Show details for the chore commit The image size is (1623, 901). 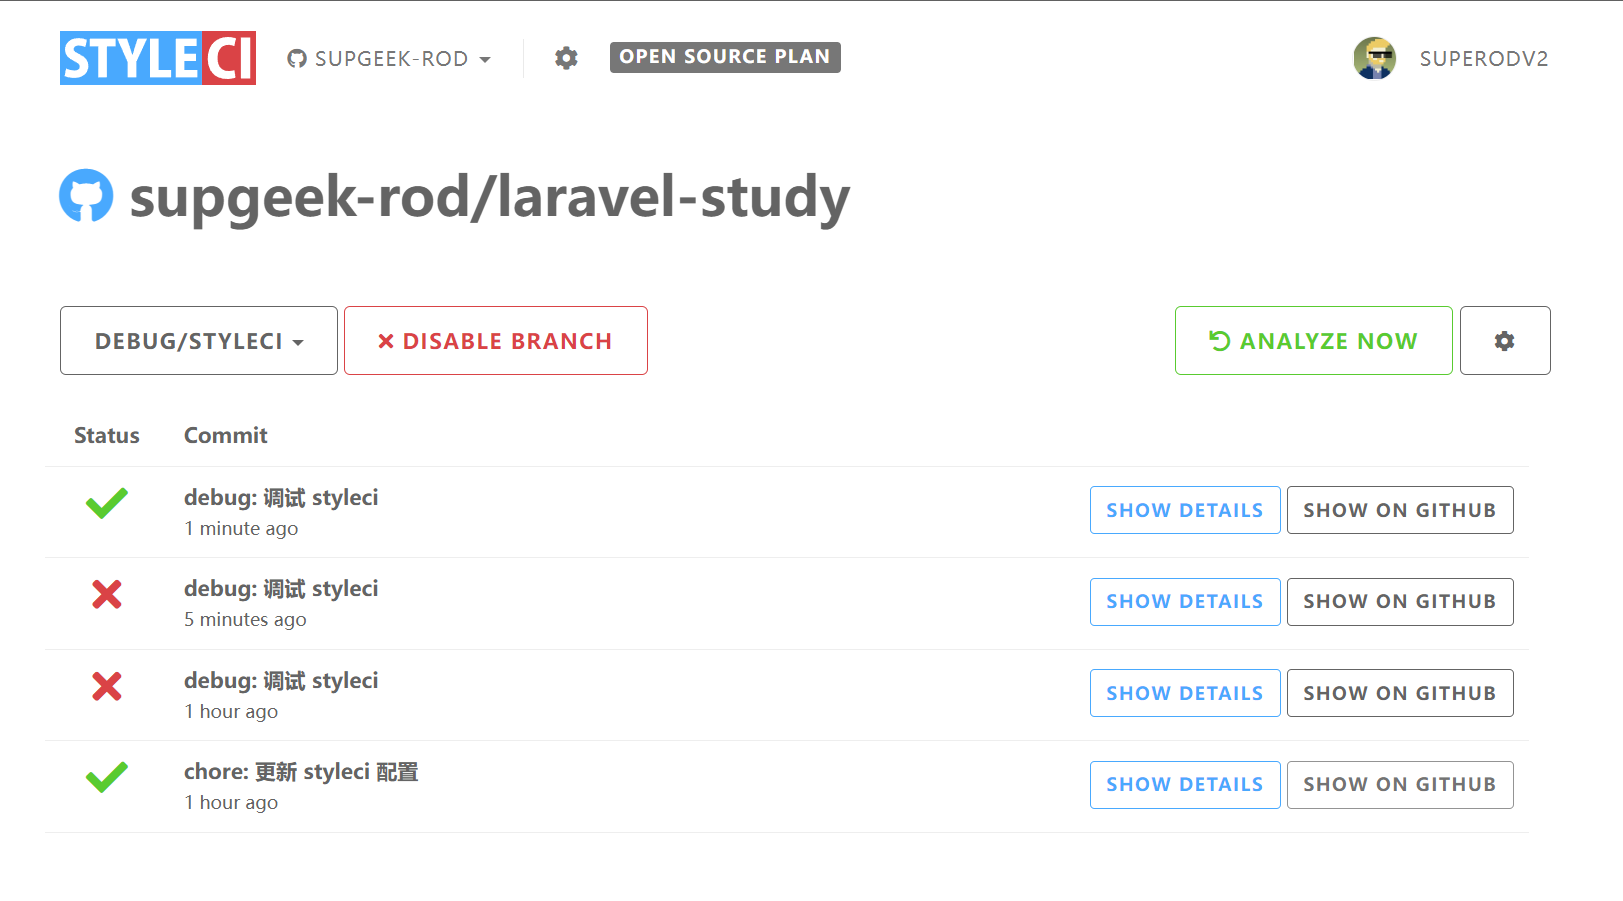(x=1184, y=785)
